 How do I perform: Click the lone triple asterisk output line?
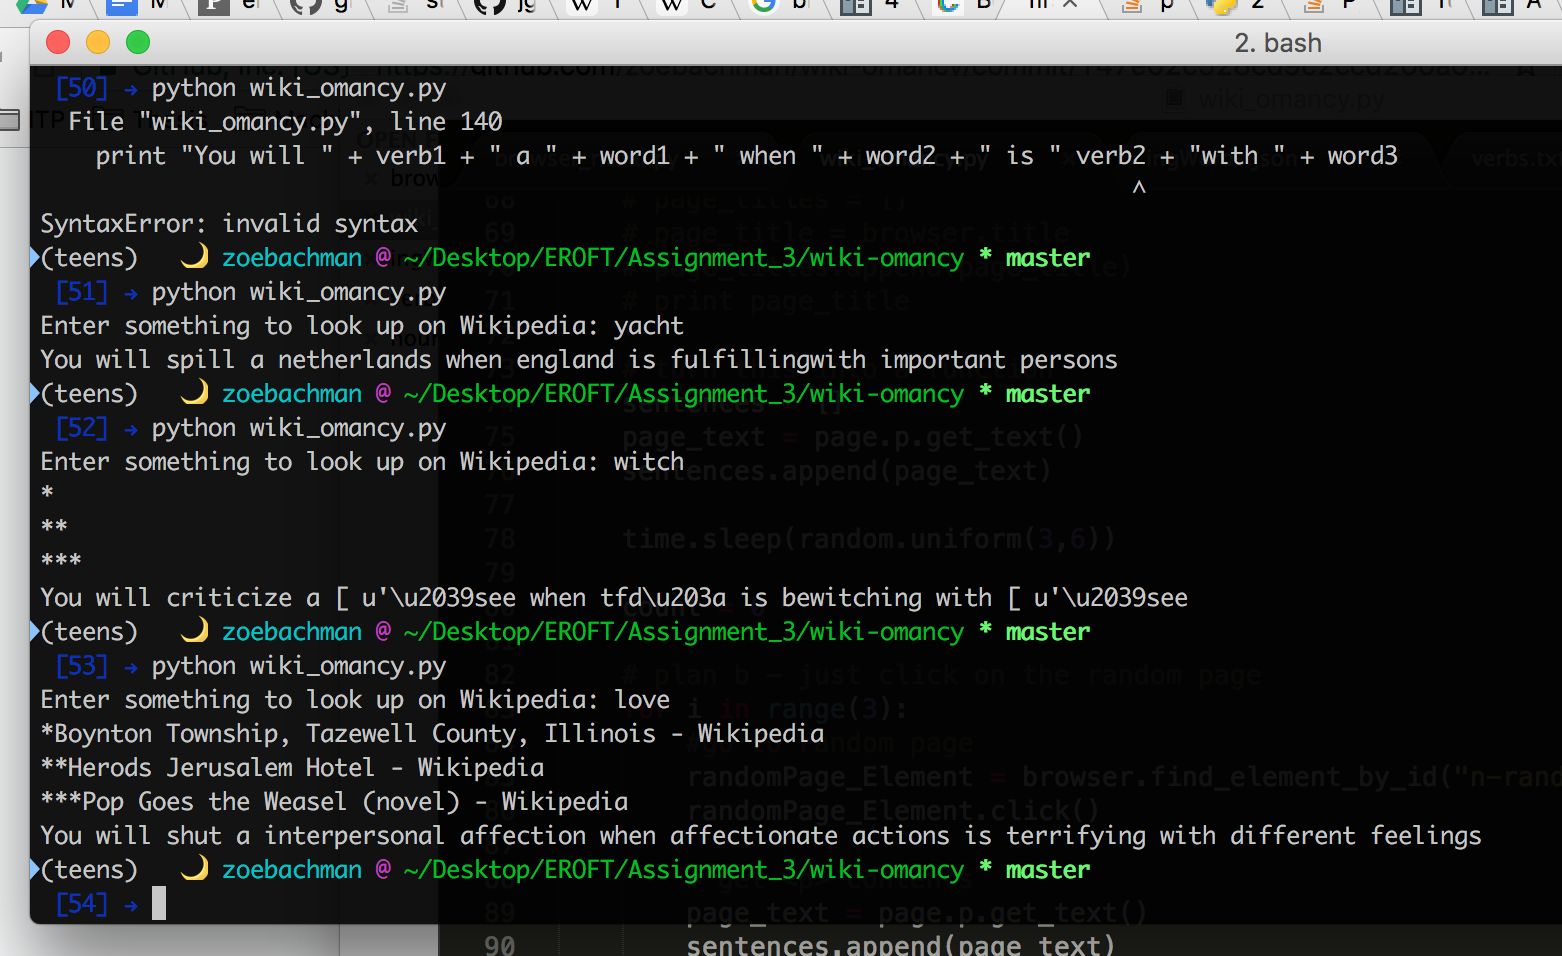[61, 561]
